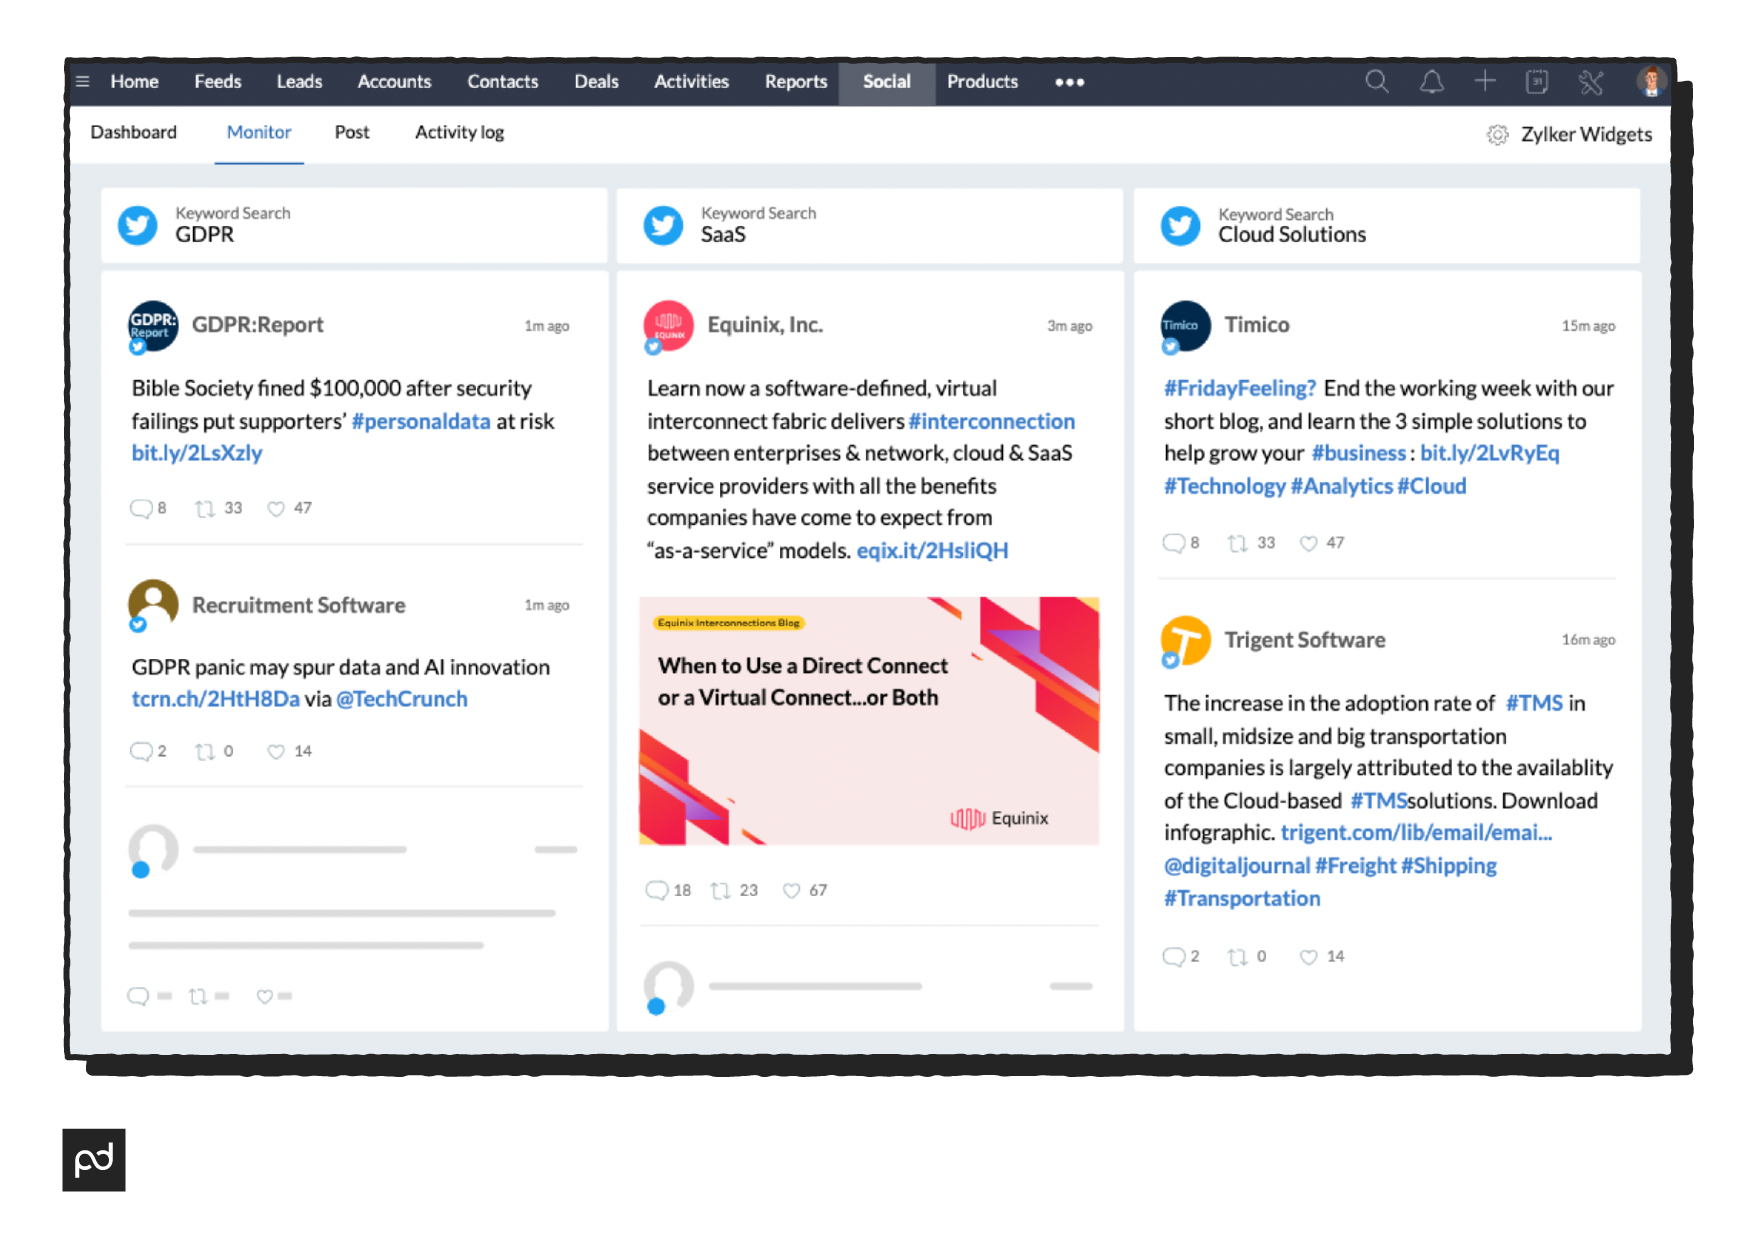Image resolution: width=1760 pixels, height=1252 pixels.
Task: Click the #interconnection hashtag
Action: coord(992,421)
